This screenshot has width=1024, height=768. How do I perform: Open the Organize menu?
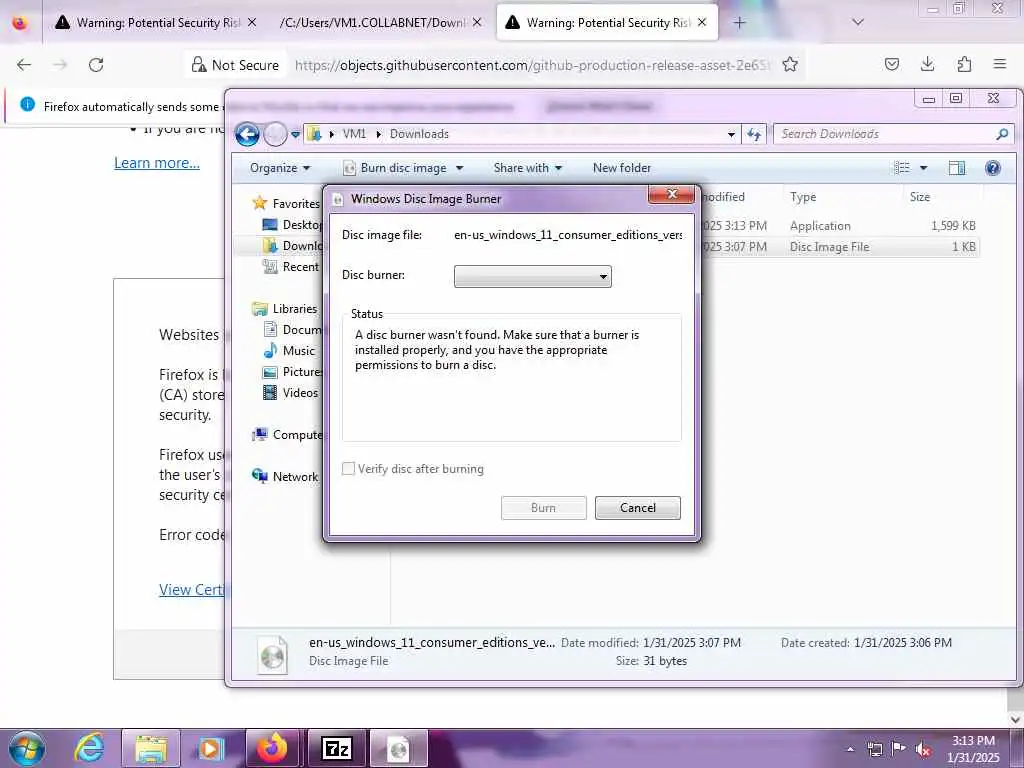click(x=280, y=168)
